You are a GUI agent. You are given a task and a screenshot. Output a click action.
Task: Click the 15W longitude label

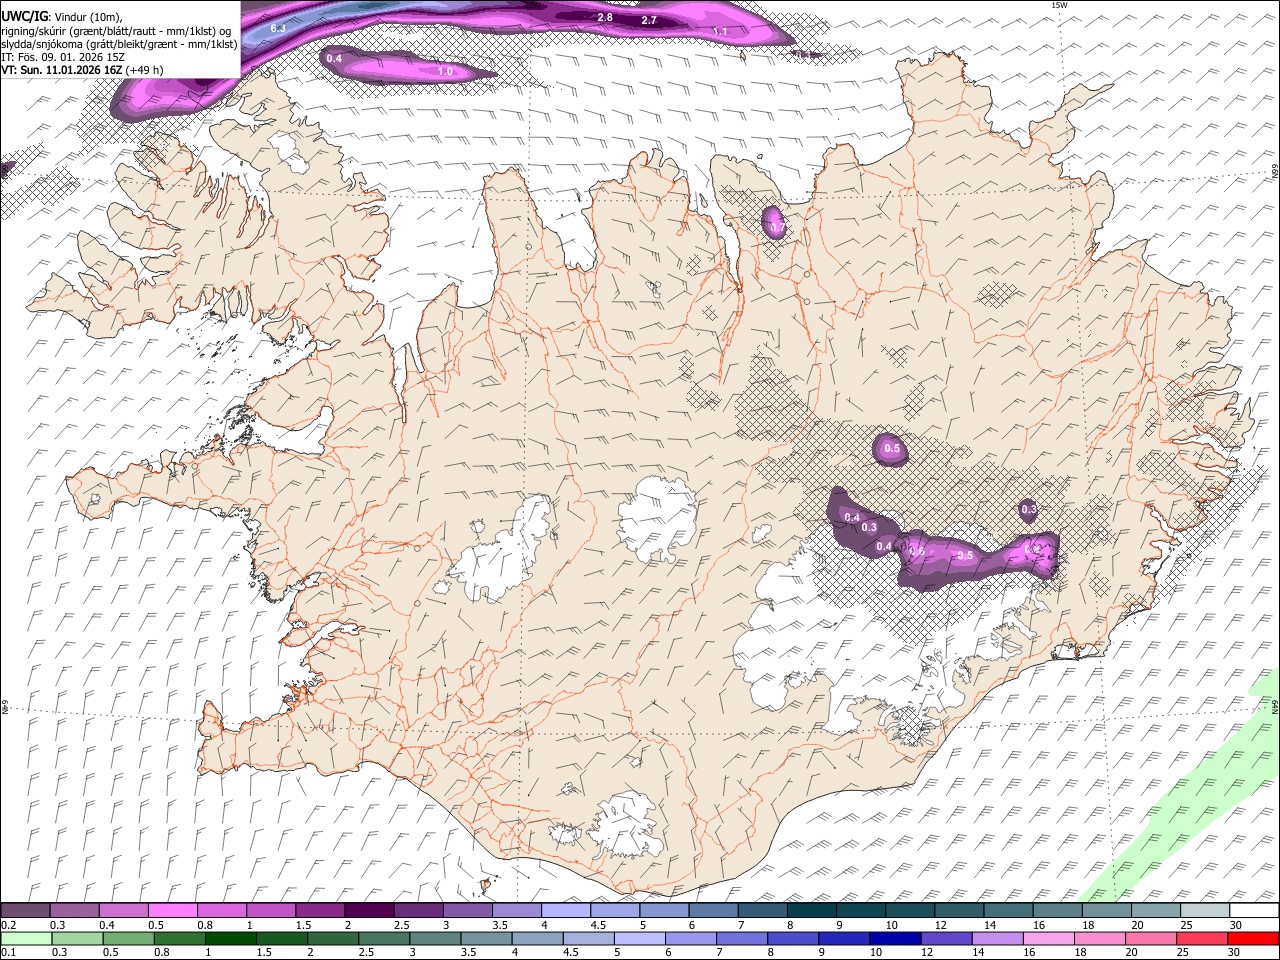(1059, 5)
